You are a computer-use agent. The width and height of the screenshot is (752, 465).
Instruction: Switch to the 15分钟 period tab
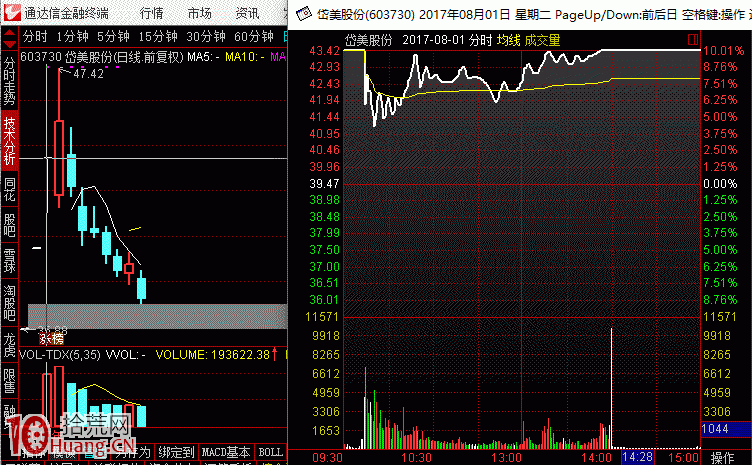point(158,36)
